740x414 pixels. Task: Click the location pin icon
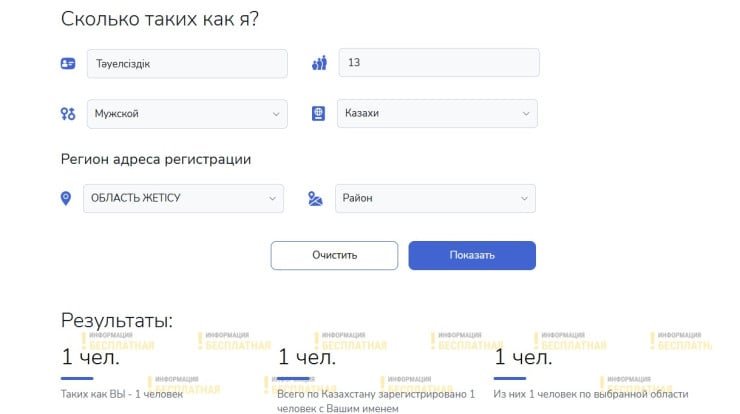click(66, 198)
